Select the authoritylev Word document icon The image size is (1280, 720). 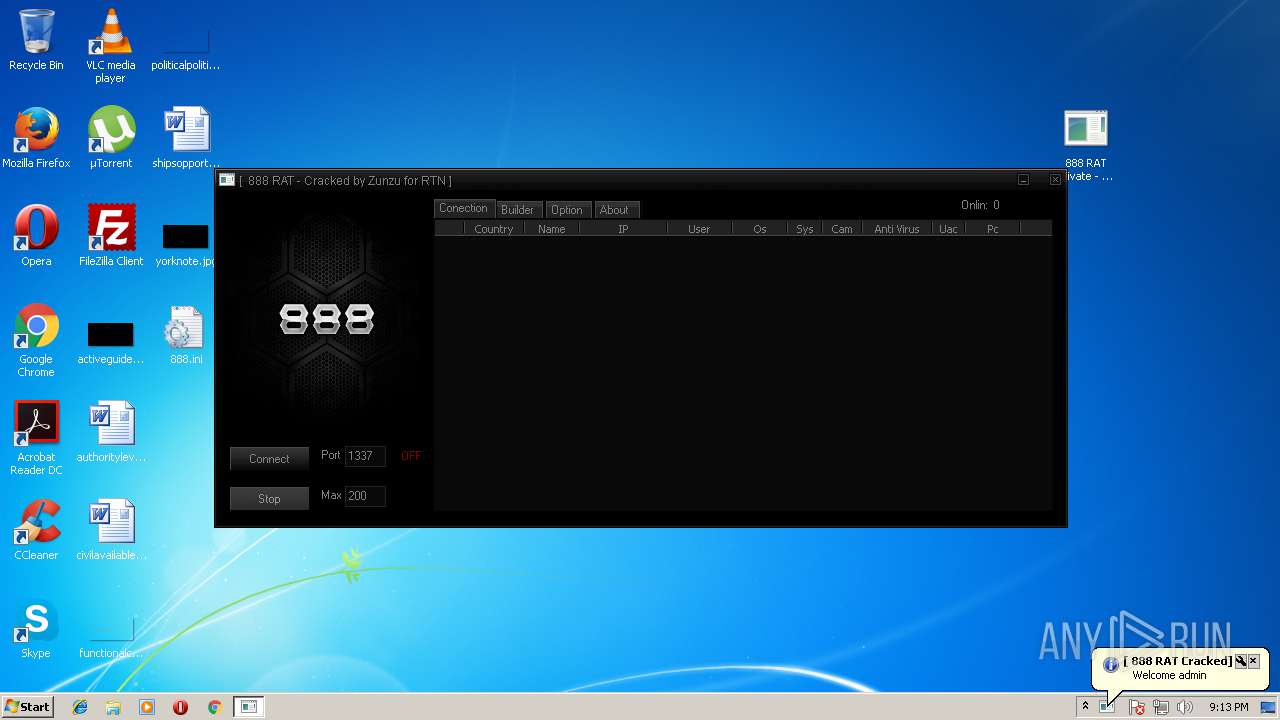[x=111, y=432]
